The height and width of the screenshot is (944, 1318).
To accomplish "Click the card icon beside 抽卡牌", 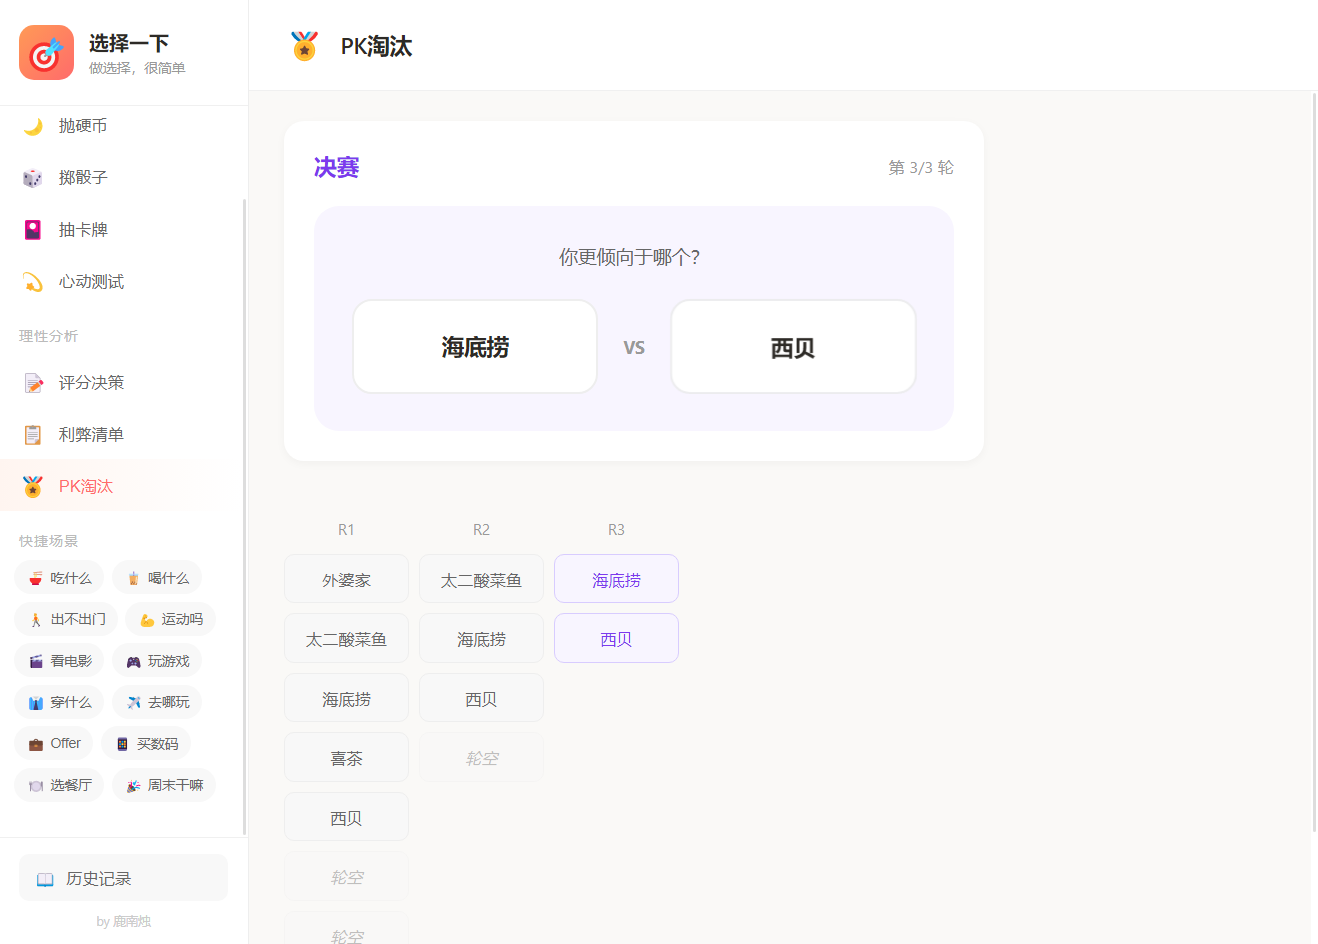I will pos(33,230).
